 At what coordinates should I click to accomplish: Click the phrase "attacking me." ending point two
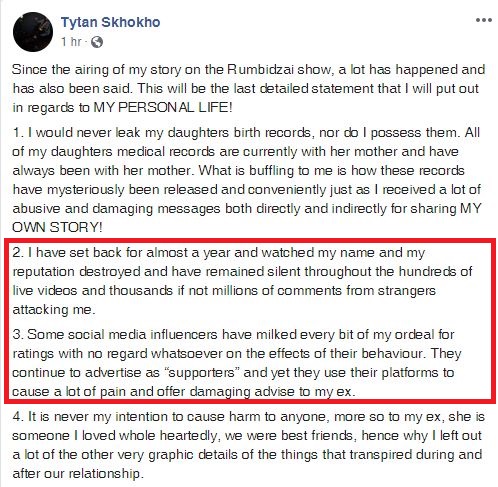coord(54,310)
